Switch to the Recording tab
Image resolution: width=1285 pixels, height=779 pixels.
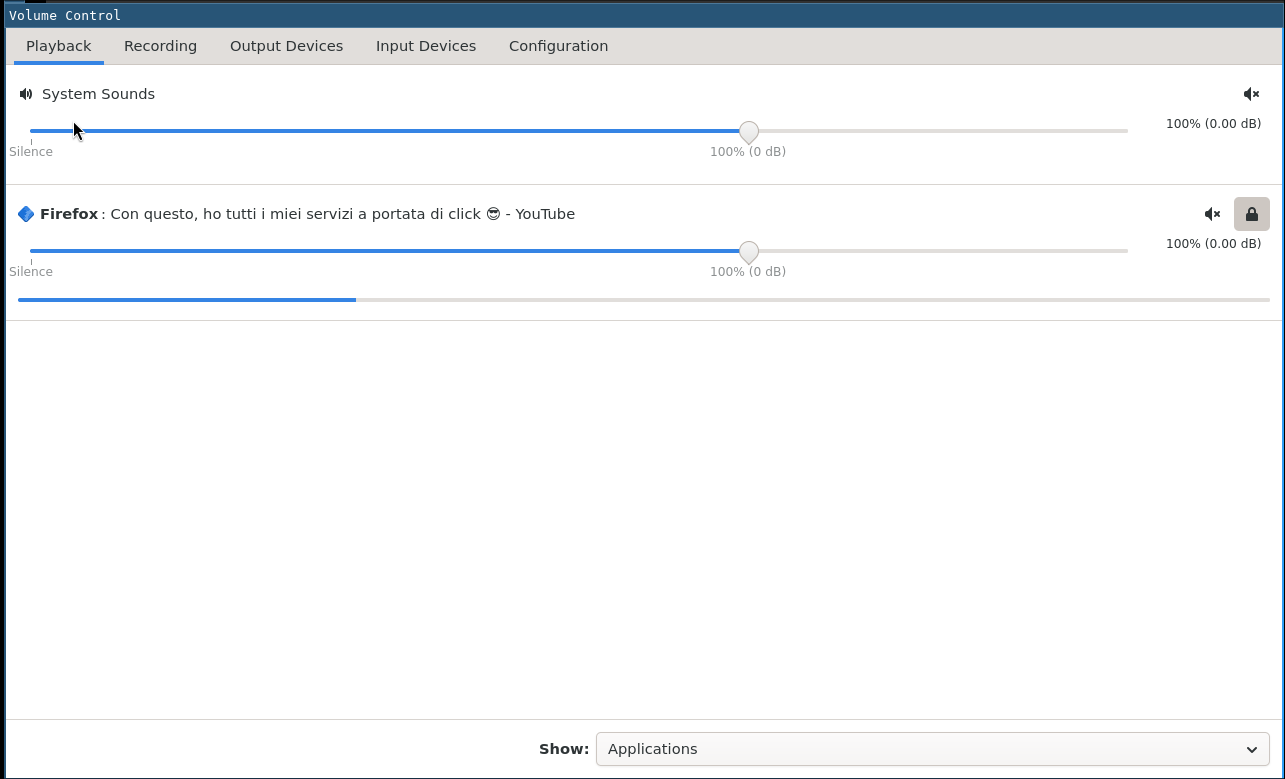point(160,46)
